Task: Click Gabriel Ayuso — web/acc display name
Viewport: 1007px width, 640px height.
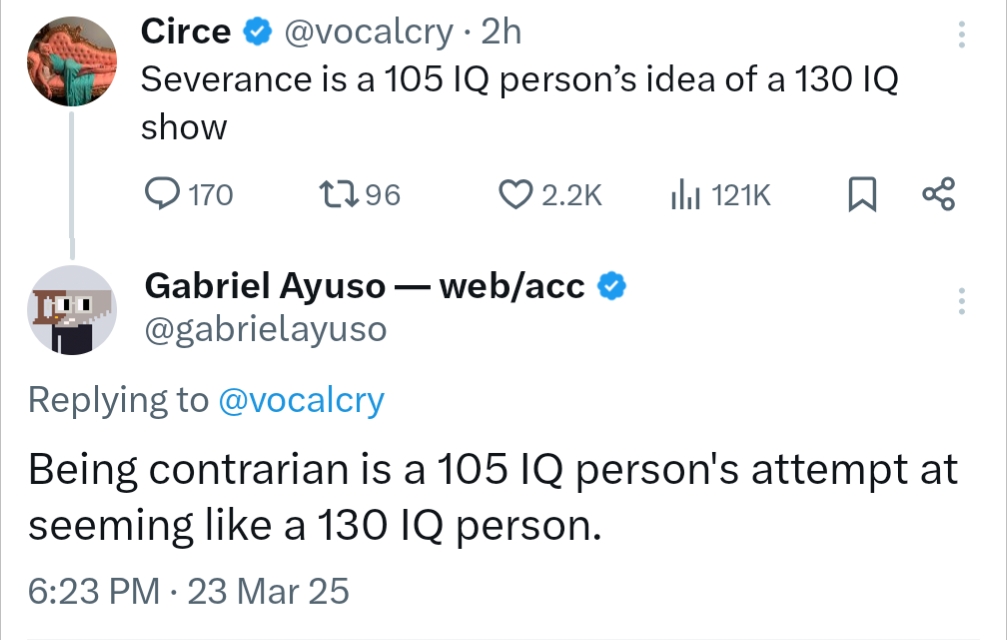Action: (365, 287)
